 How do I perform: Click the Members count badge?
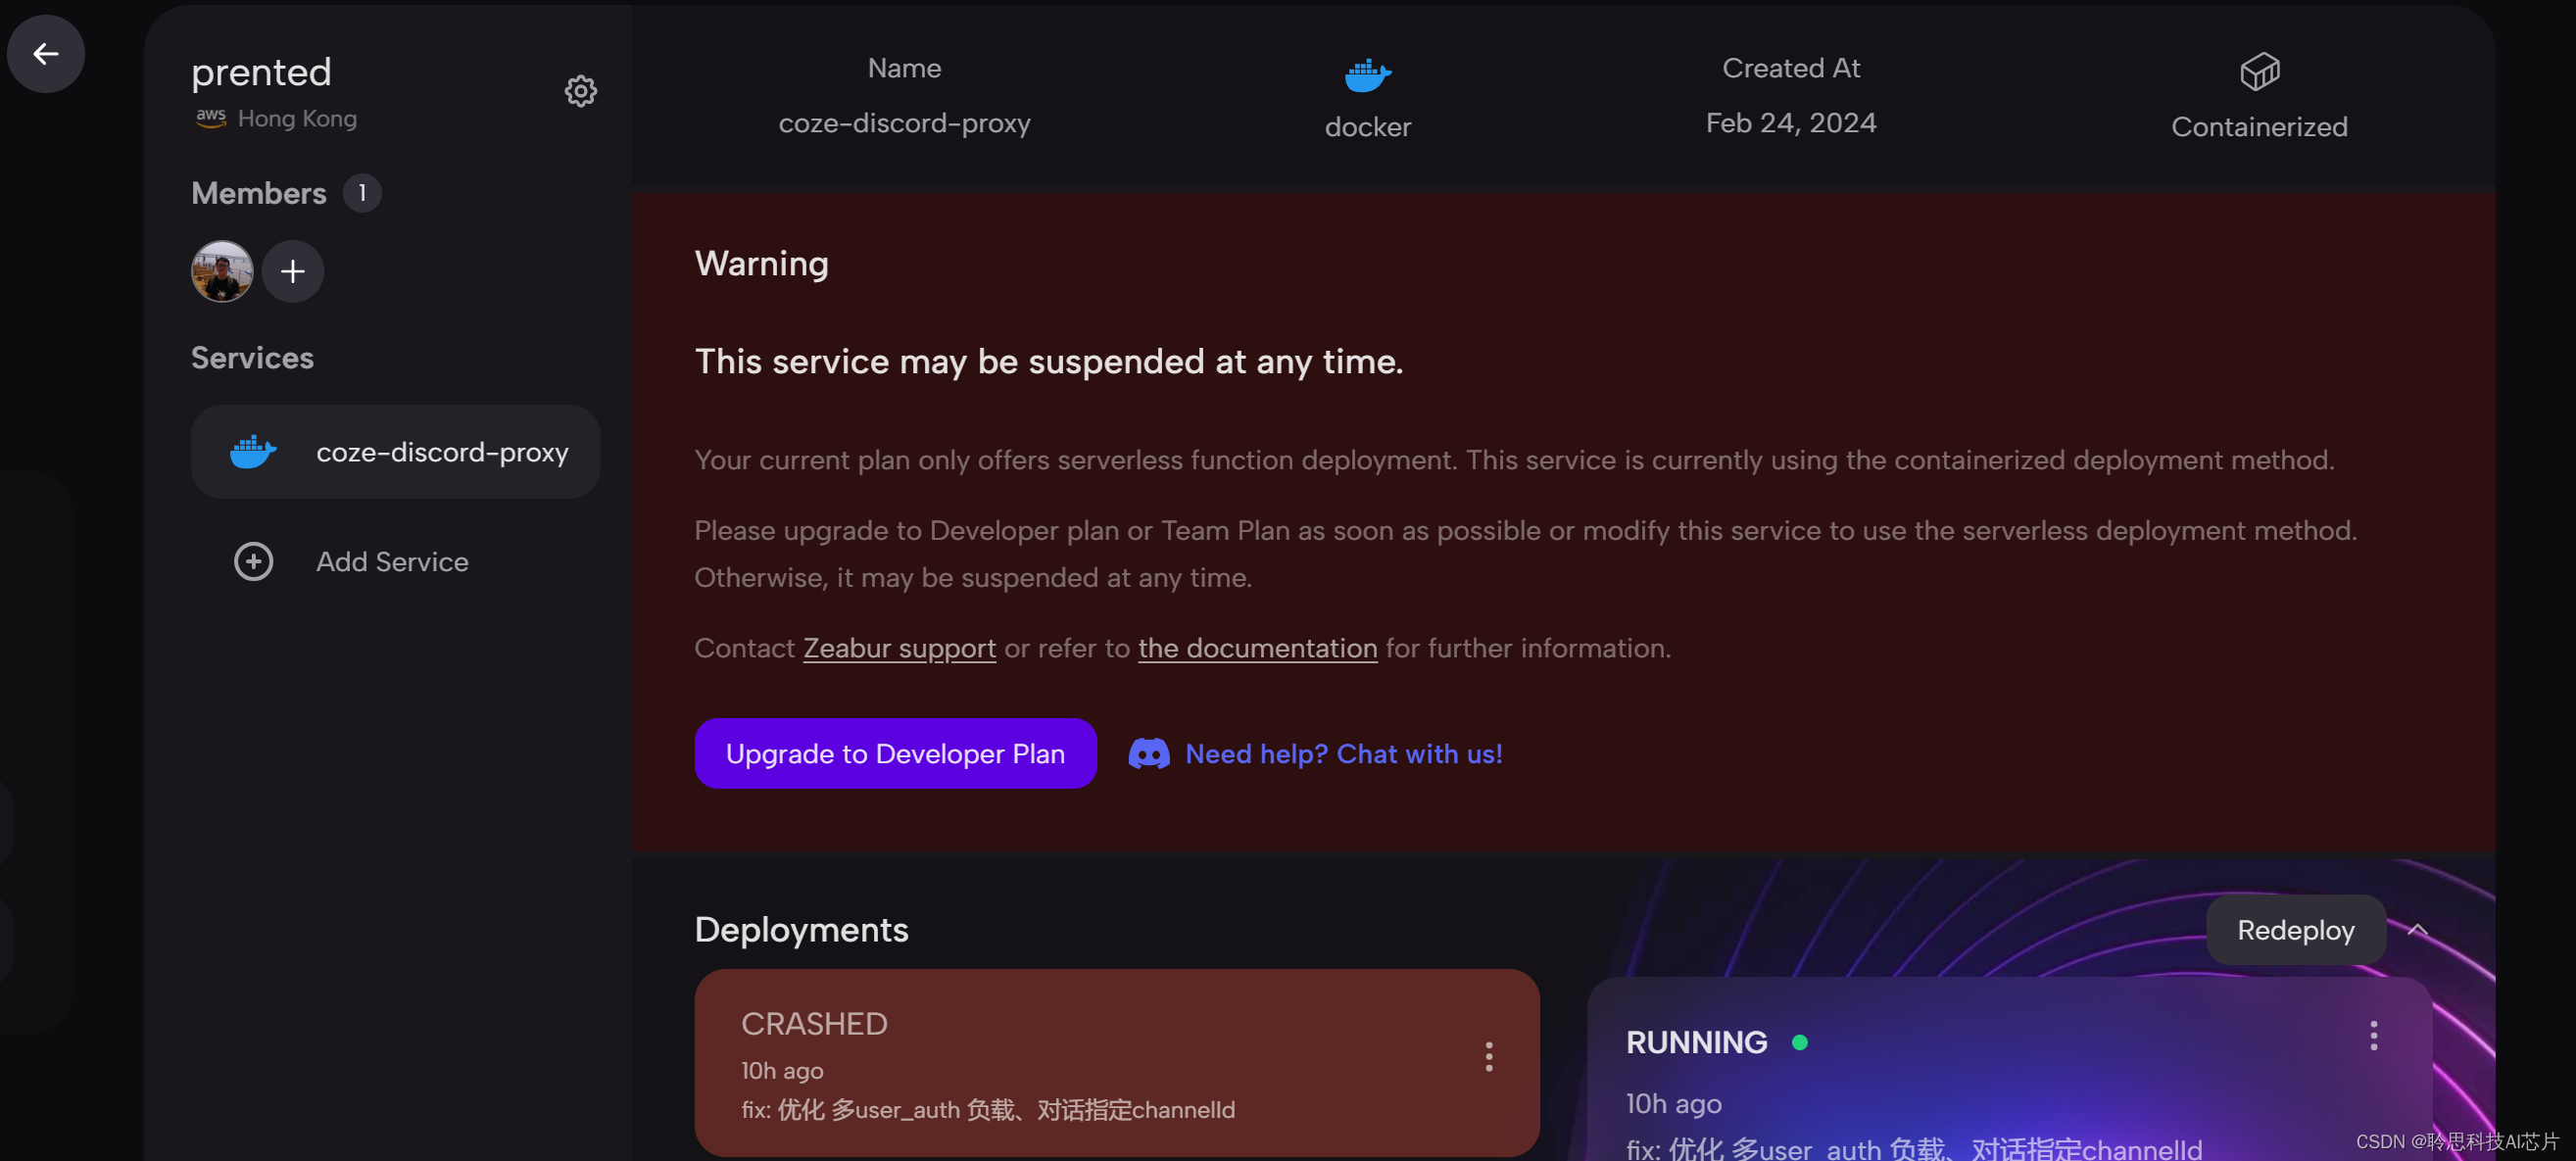click(x=362, y=193)
